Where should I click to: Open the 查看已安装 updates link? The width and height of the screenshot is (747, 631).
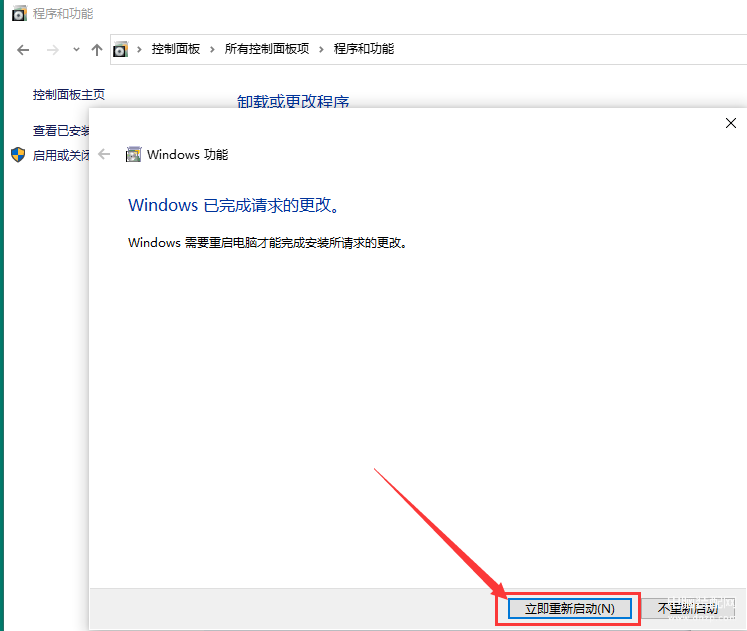click(61, 130)
